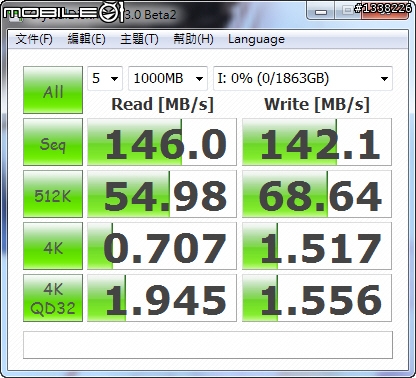Start the Seq sequential test

[53, 142]
